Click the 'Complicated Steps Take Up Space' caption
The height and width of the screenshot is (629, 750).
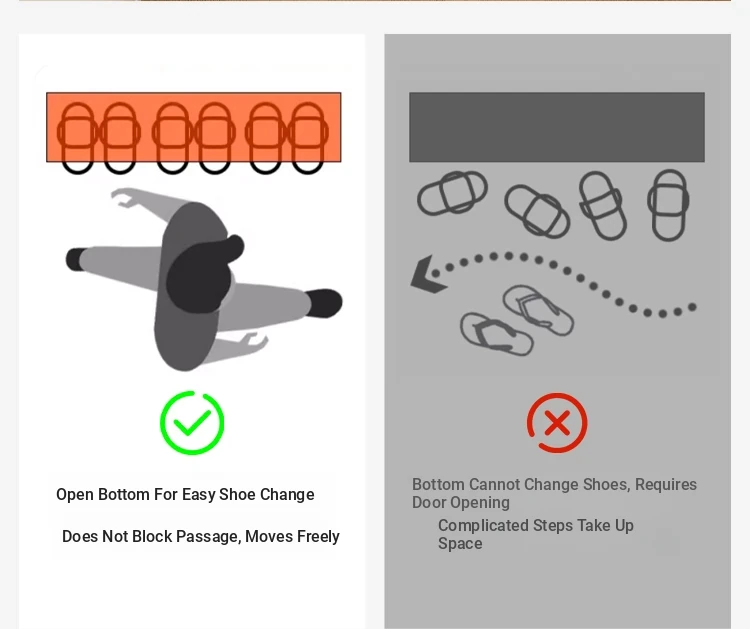[536, 534]
